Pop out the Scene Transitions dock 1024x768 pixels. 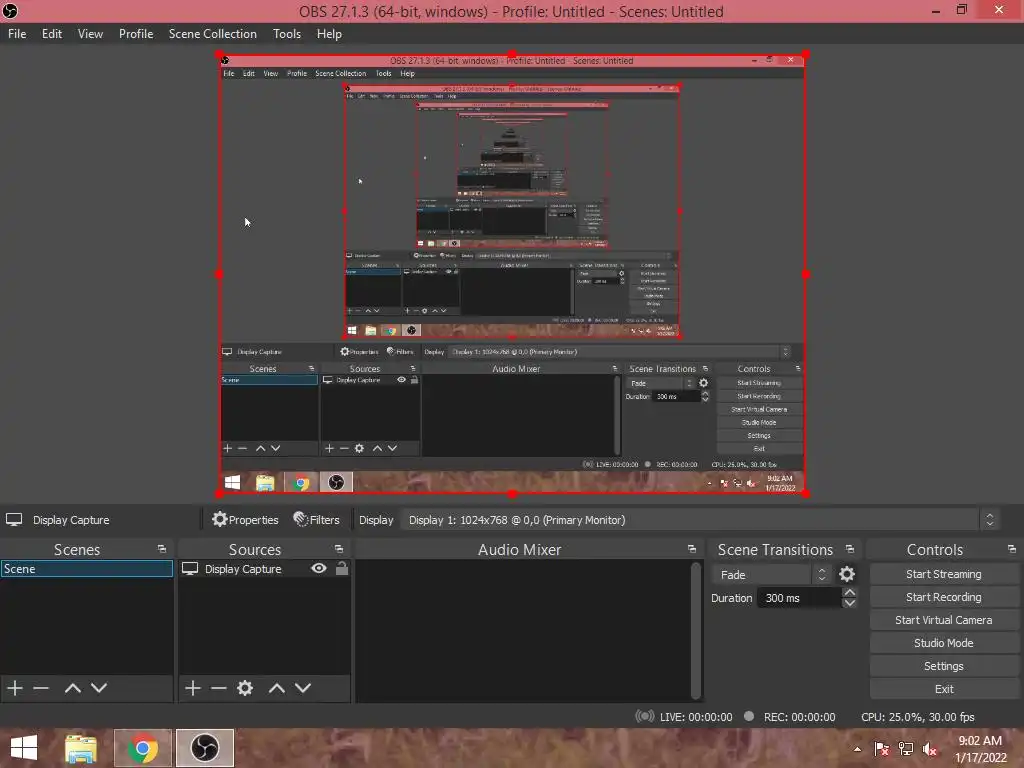(x=850, y=549)
